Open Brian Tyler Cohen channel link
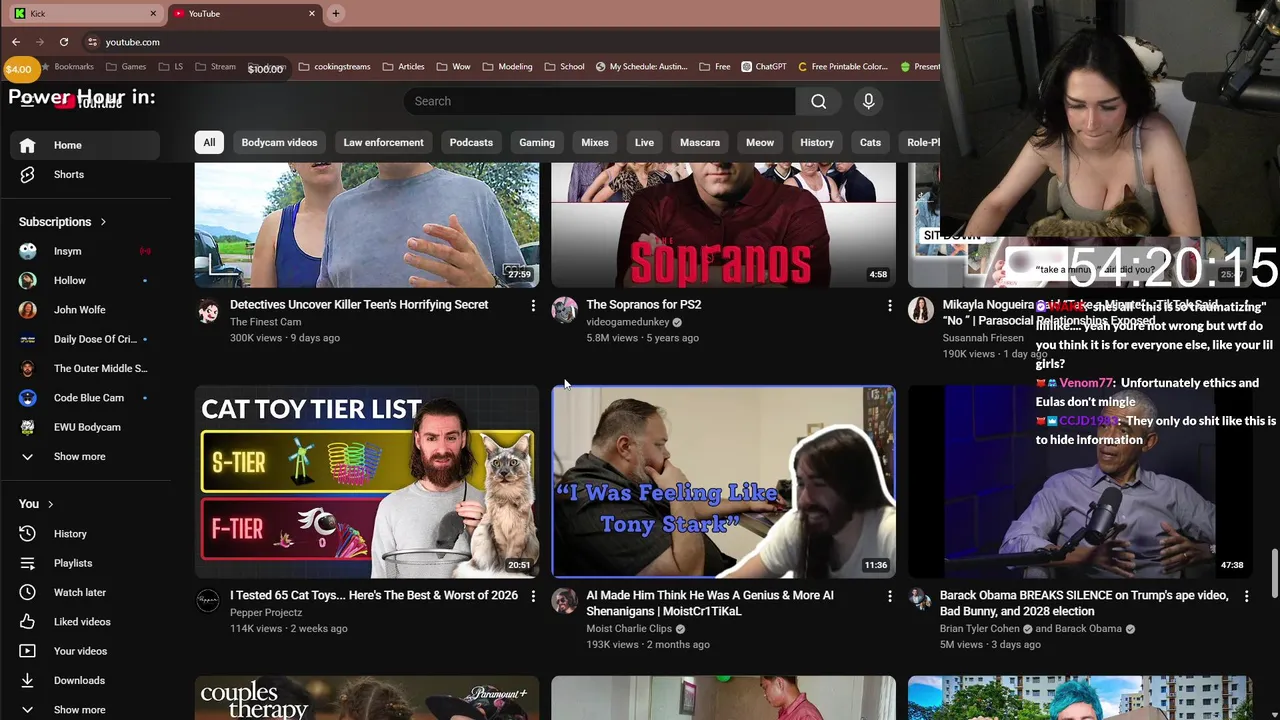The image size is (1280, 720). click(980, 629)
